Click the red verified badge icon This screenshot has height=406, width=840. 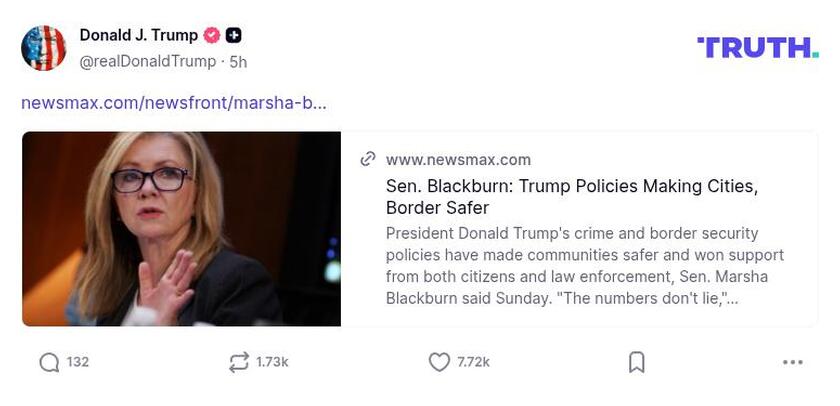tap(212, 35)
